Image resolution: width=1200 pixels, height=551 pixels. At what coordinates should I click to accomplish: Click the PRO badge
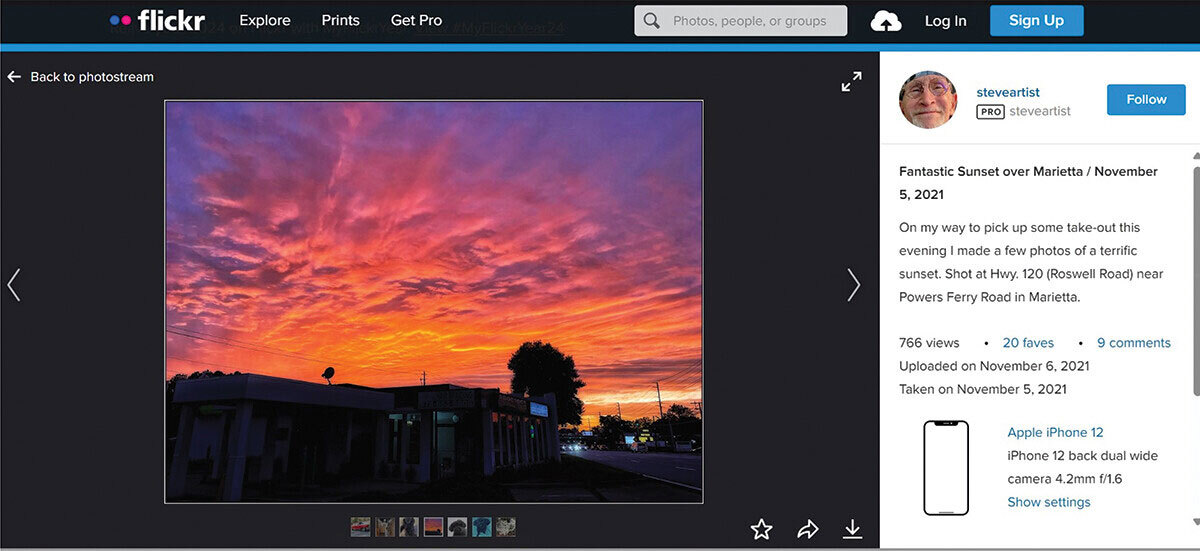990,112
